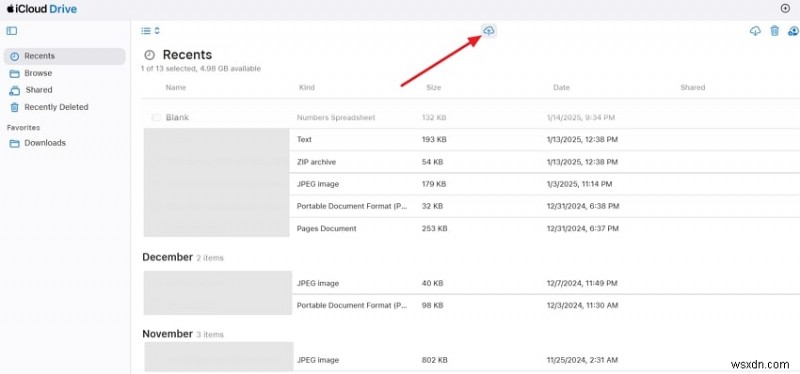Click the Shared folder icon
The width and height of the screenshot is (800, 374).
pos(14,90)
